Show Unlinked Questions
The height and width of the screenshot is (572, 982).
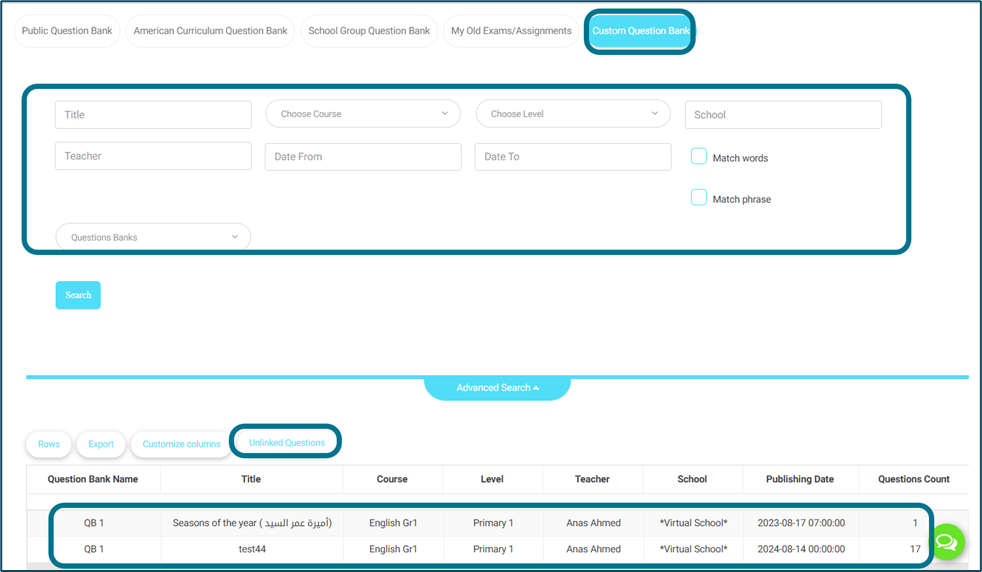[x=287, y=442]
